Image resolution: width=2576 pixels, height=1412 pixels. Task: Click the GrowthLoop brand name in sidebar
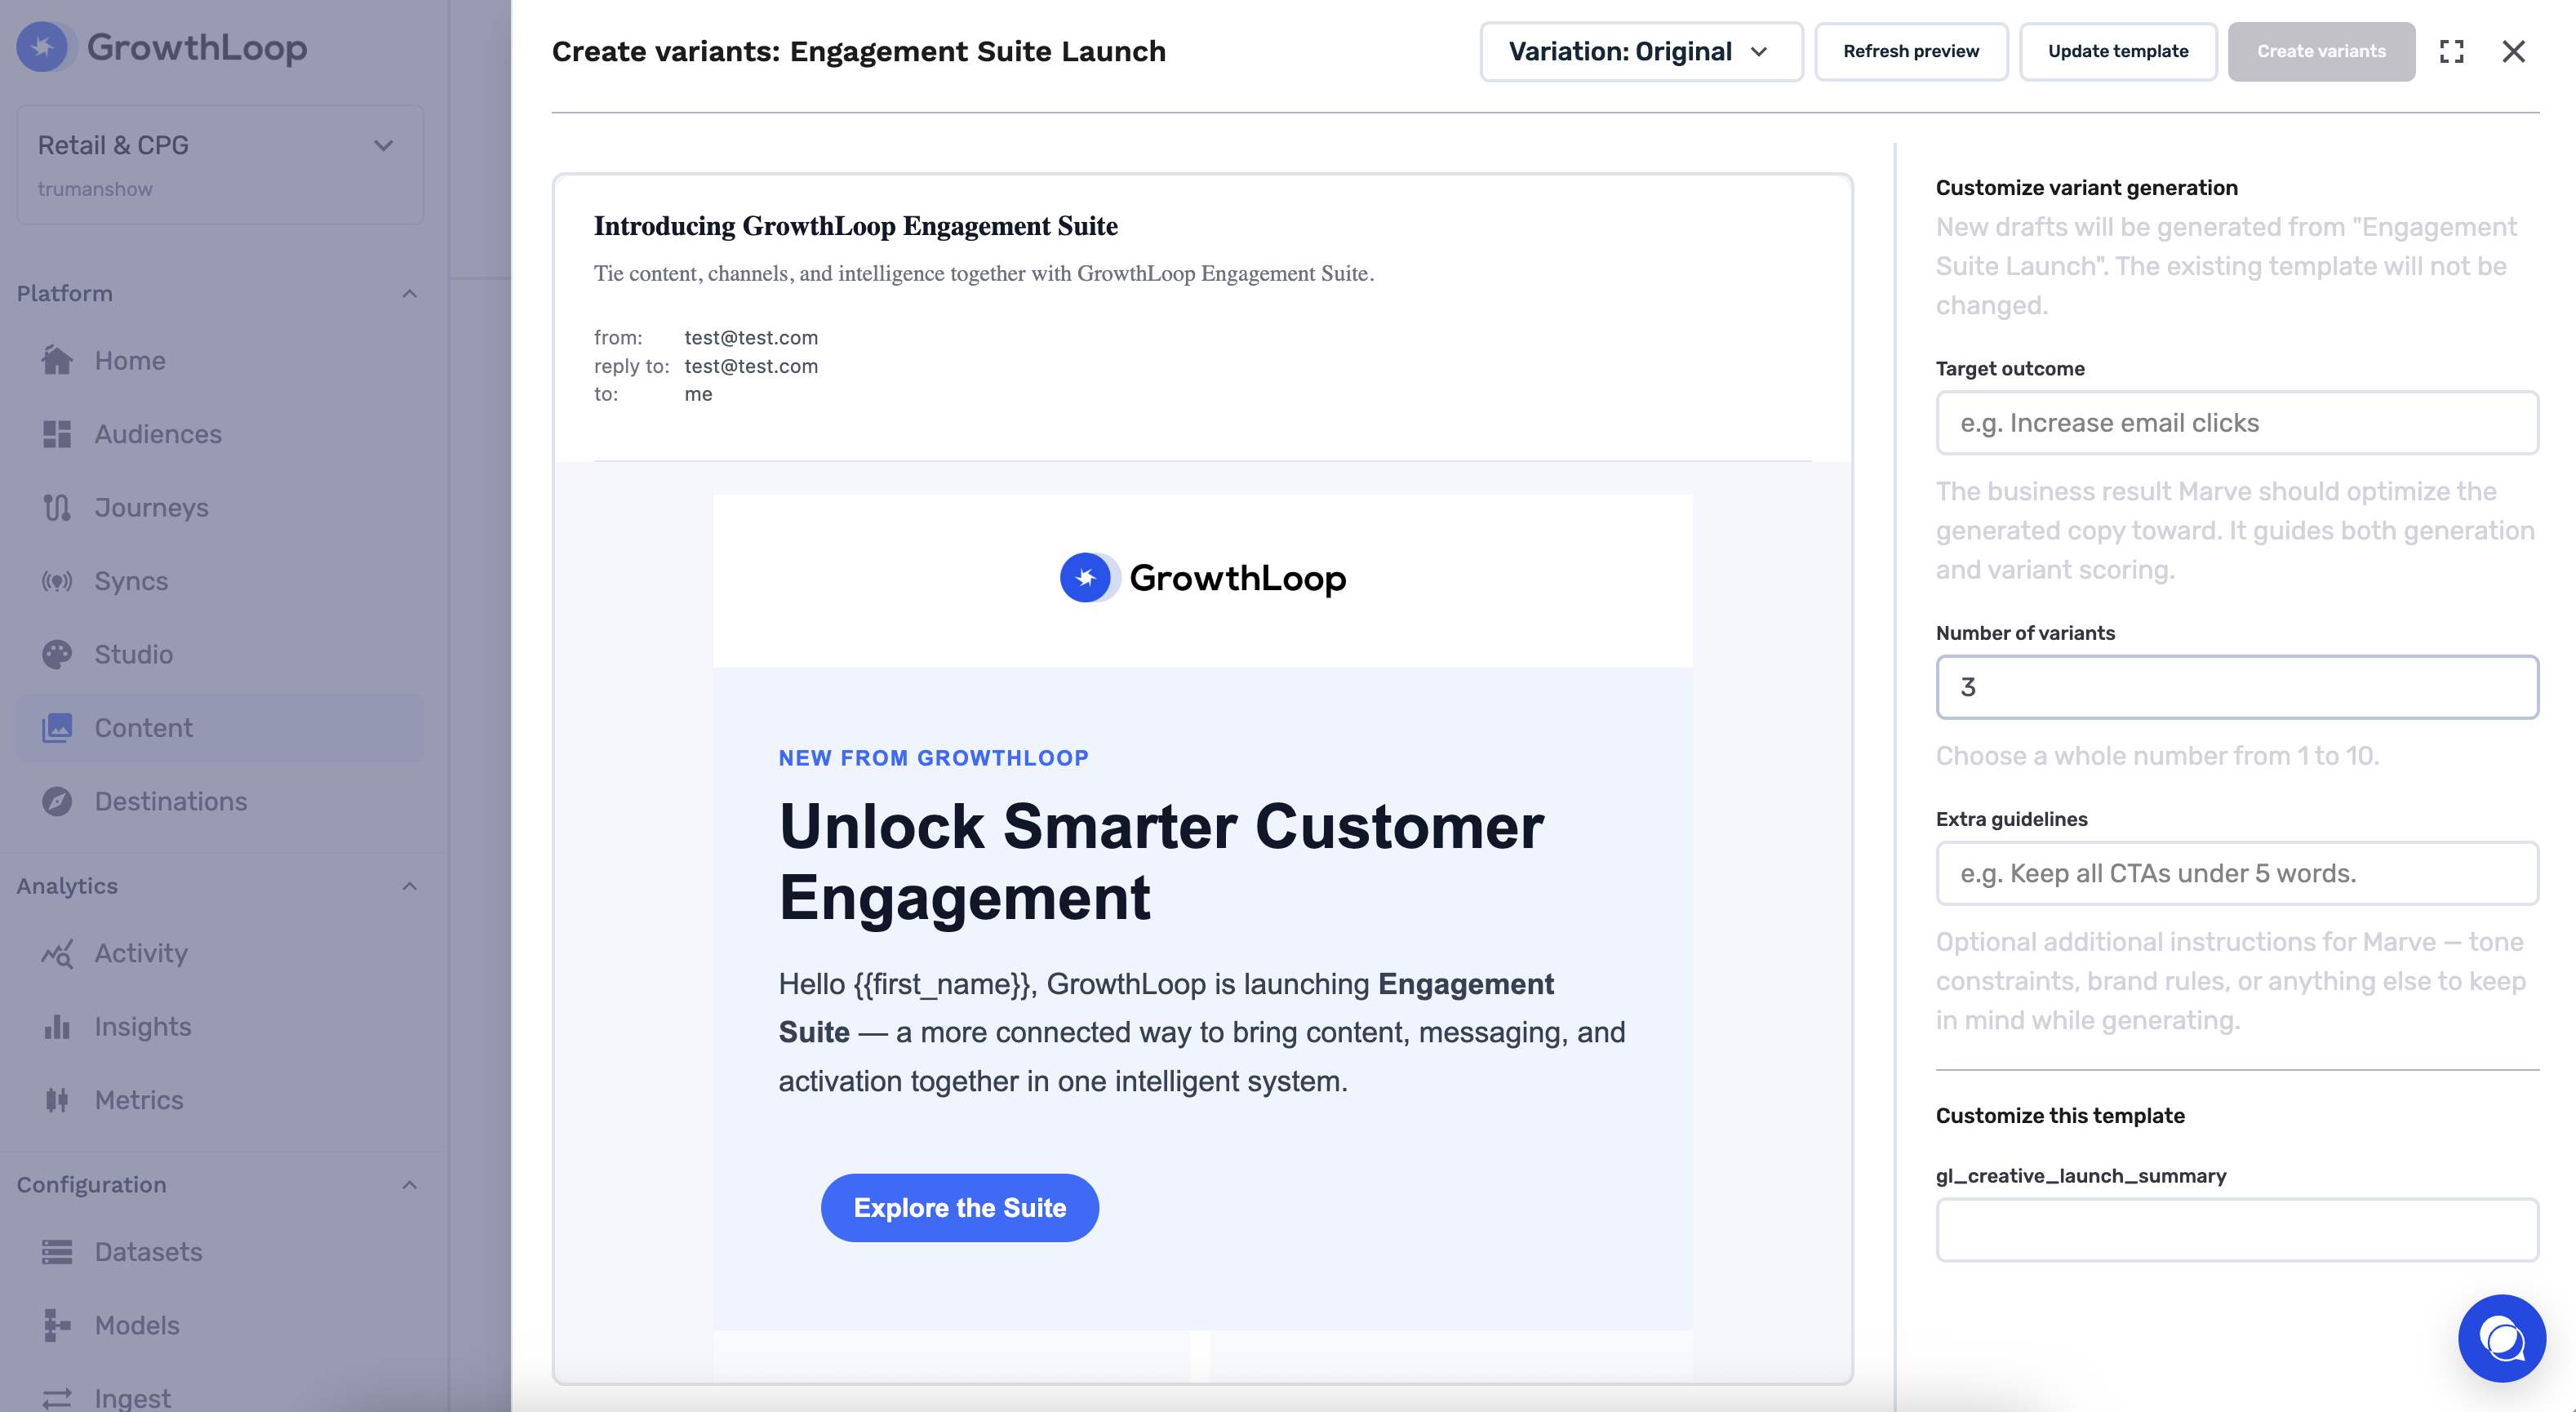click(197, 47)
